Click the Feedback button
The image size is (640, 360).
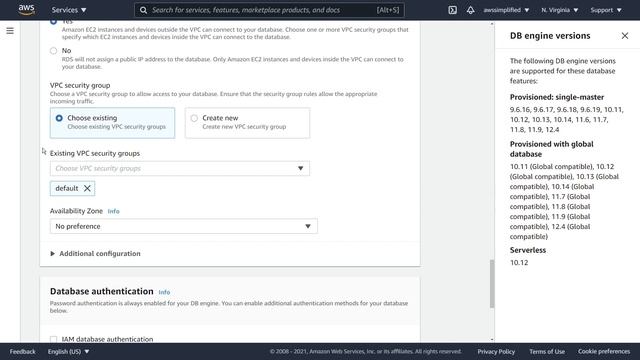click(x=22, y=351)
